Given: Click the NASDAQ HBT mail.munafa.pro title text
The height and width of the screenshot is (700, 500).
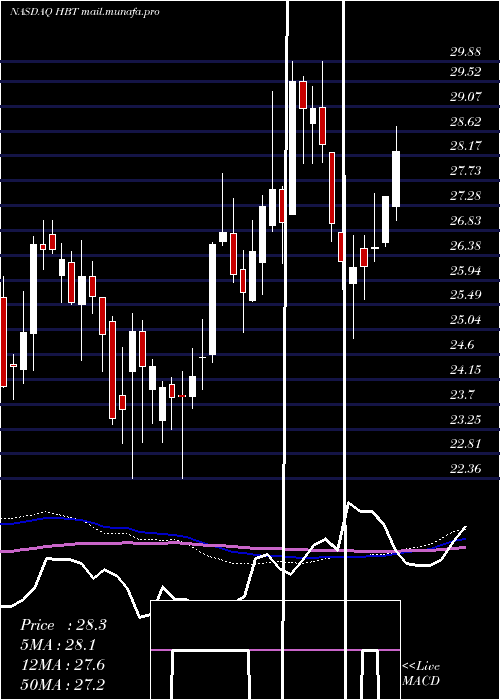Looking at the screenshot, I should pyautogui.click(x=84, y=12).
